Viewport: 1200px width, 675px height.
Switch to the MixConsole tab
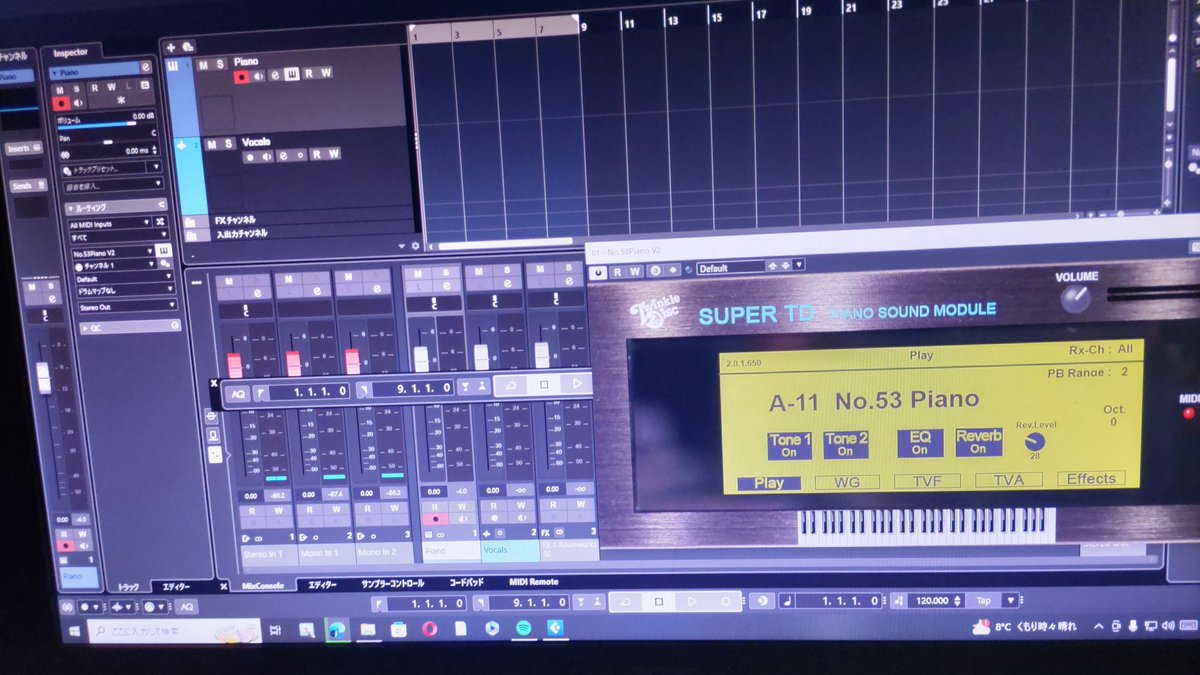tap(264, 584)
